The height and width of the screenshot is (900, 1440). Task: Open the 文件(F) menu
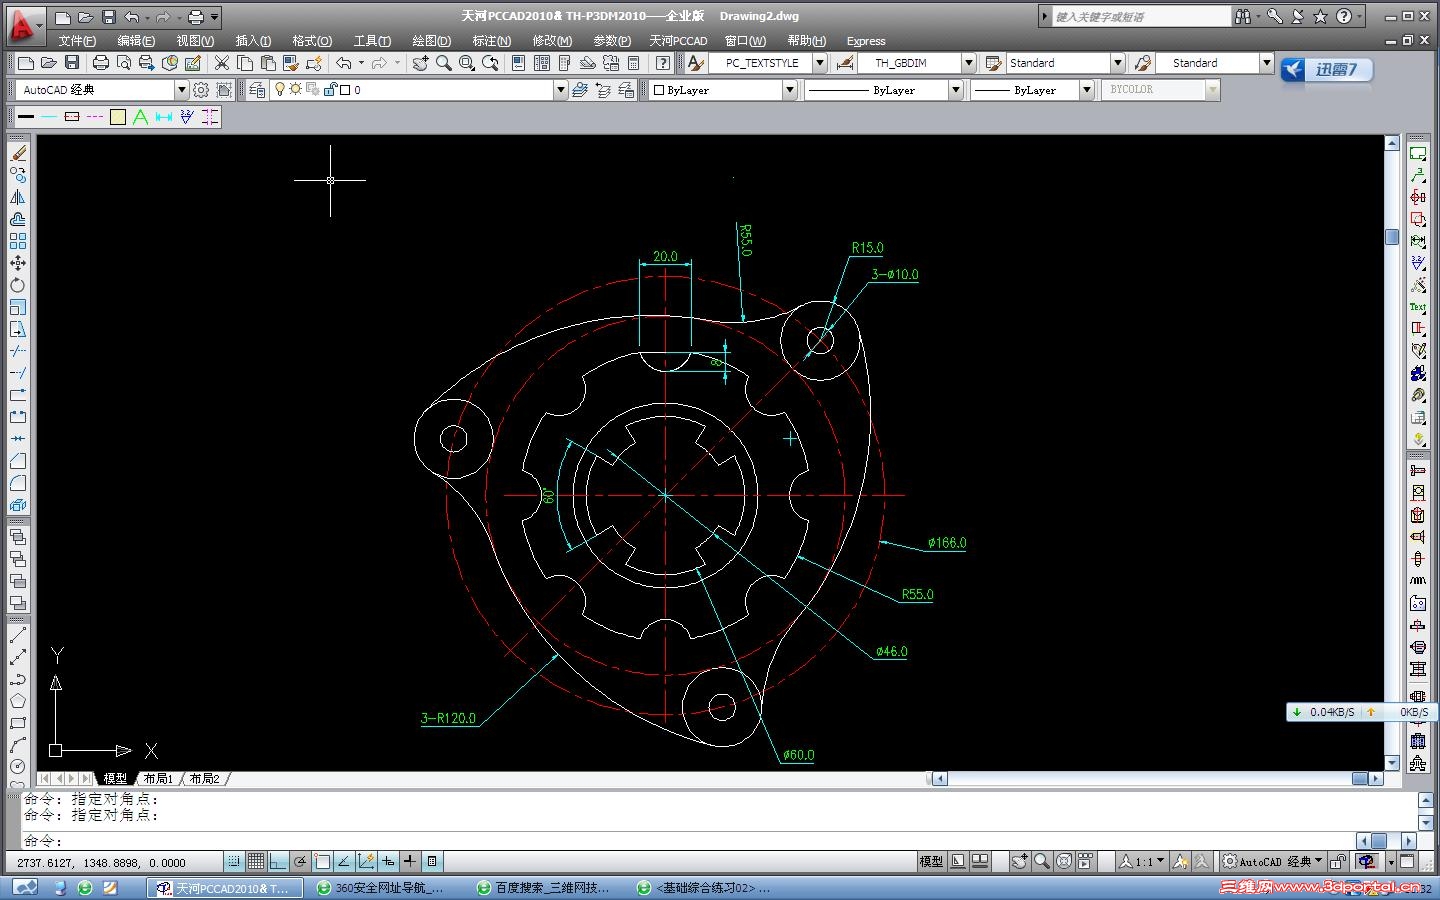tap(77, 41)
